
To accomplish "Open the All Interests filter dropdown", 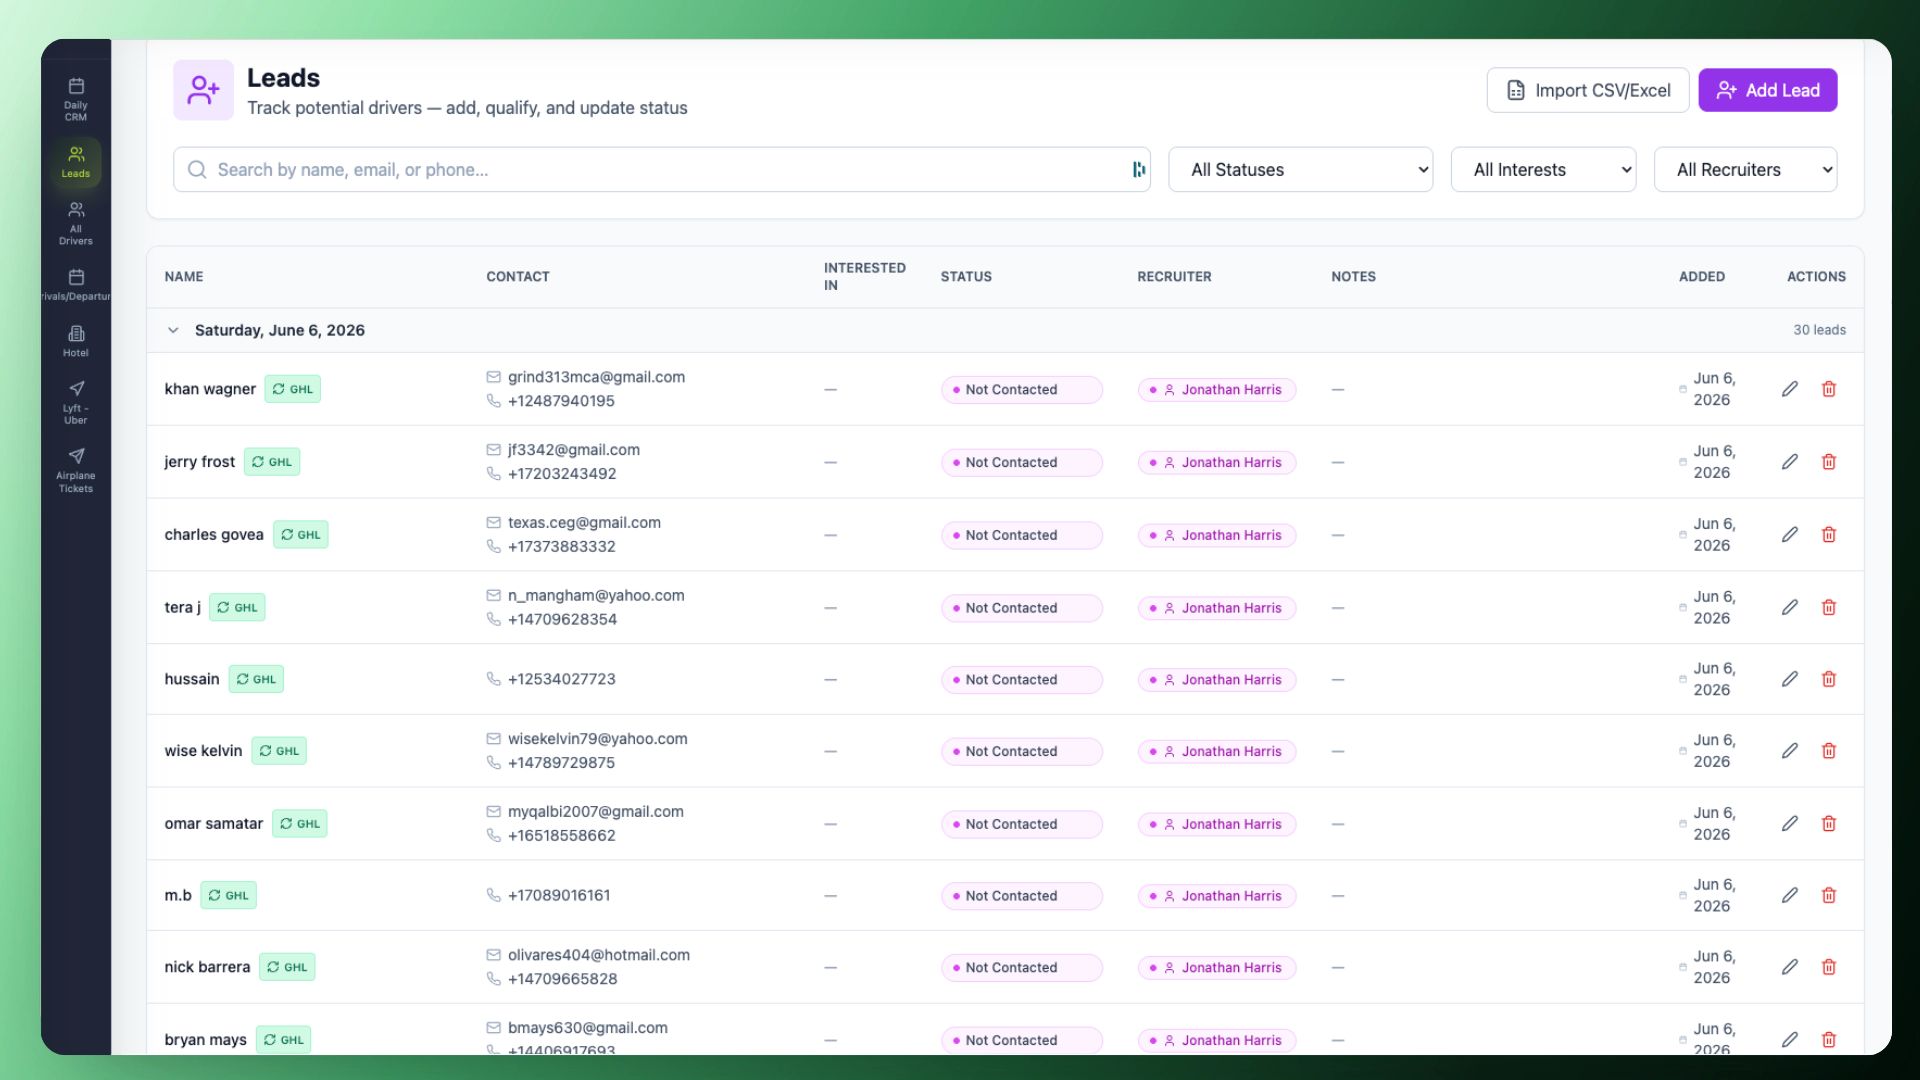I will (1543, 170).
